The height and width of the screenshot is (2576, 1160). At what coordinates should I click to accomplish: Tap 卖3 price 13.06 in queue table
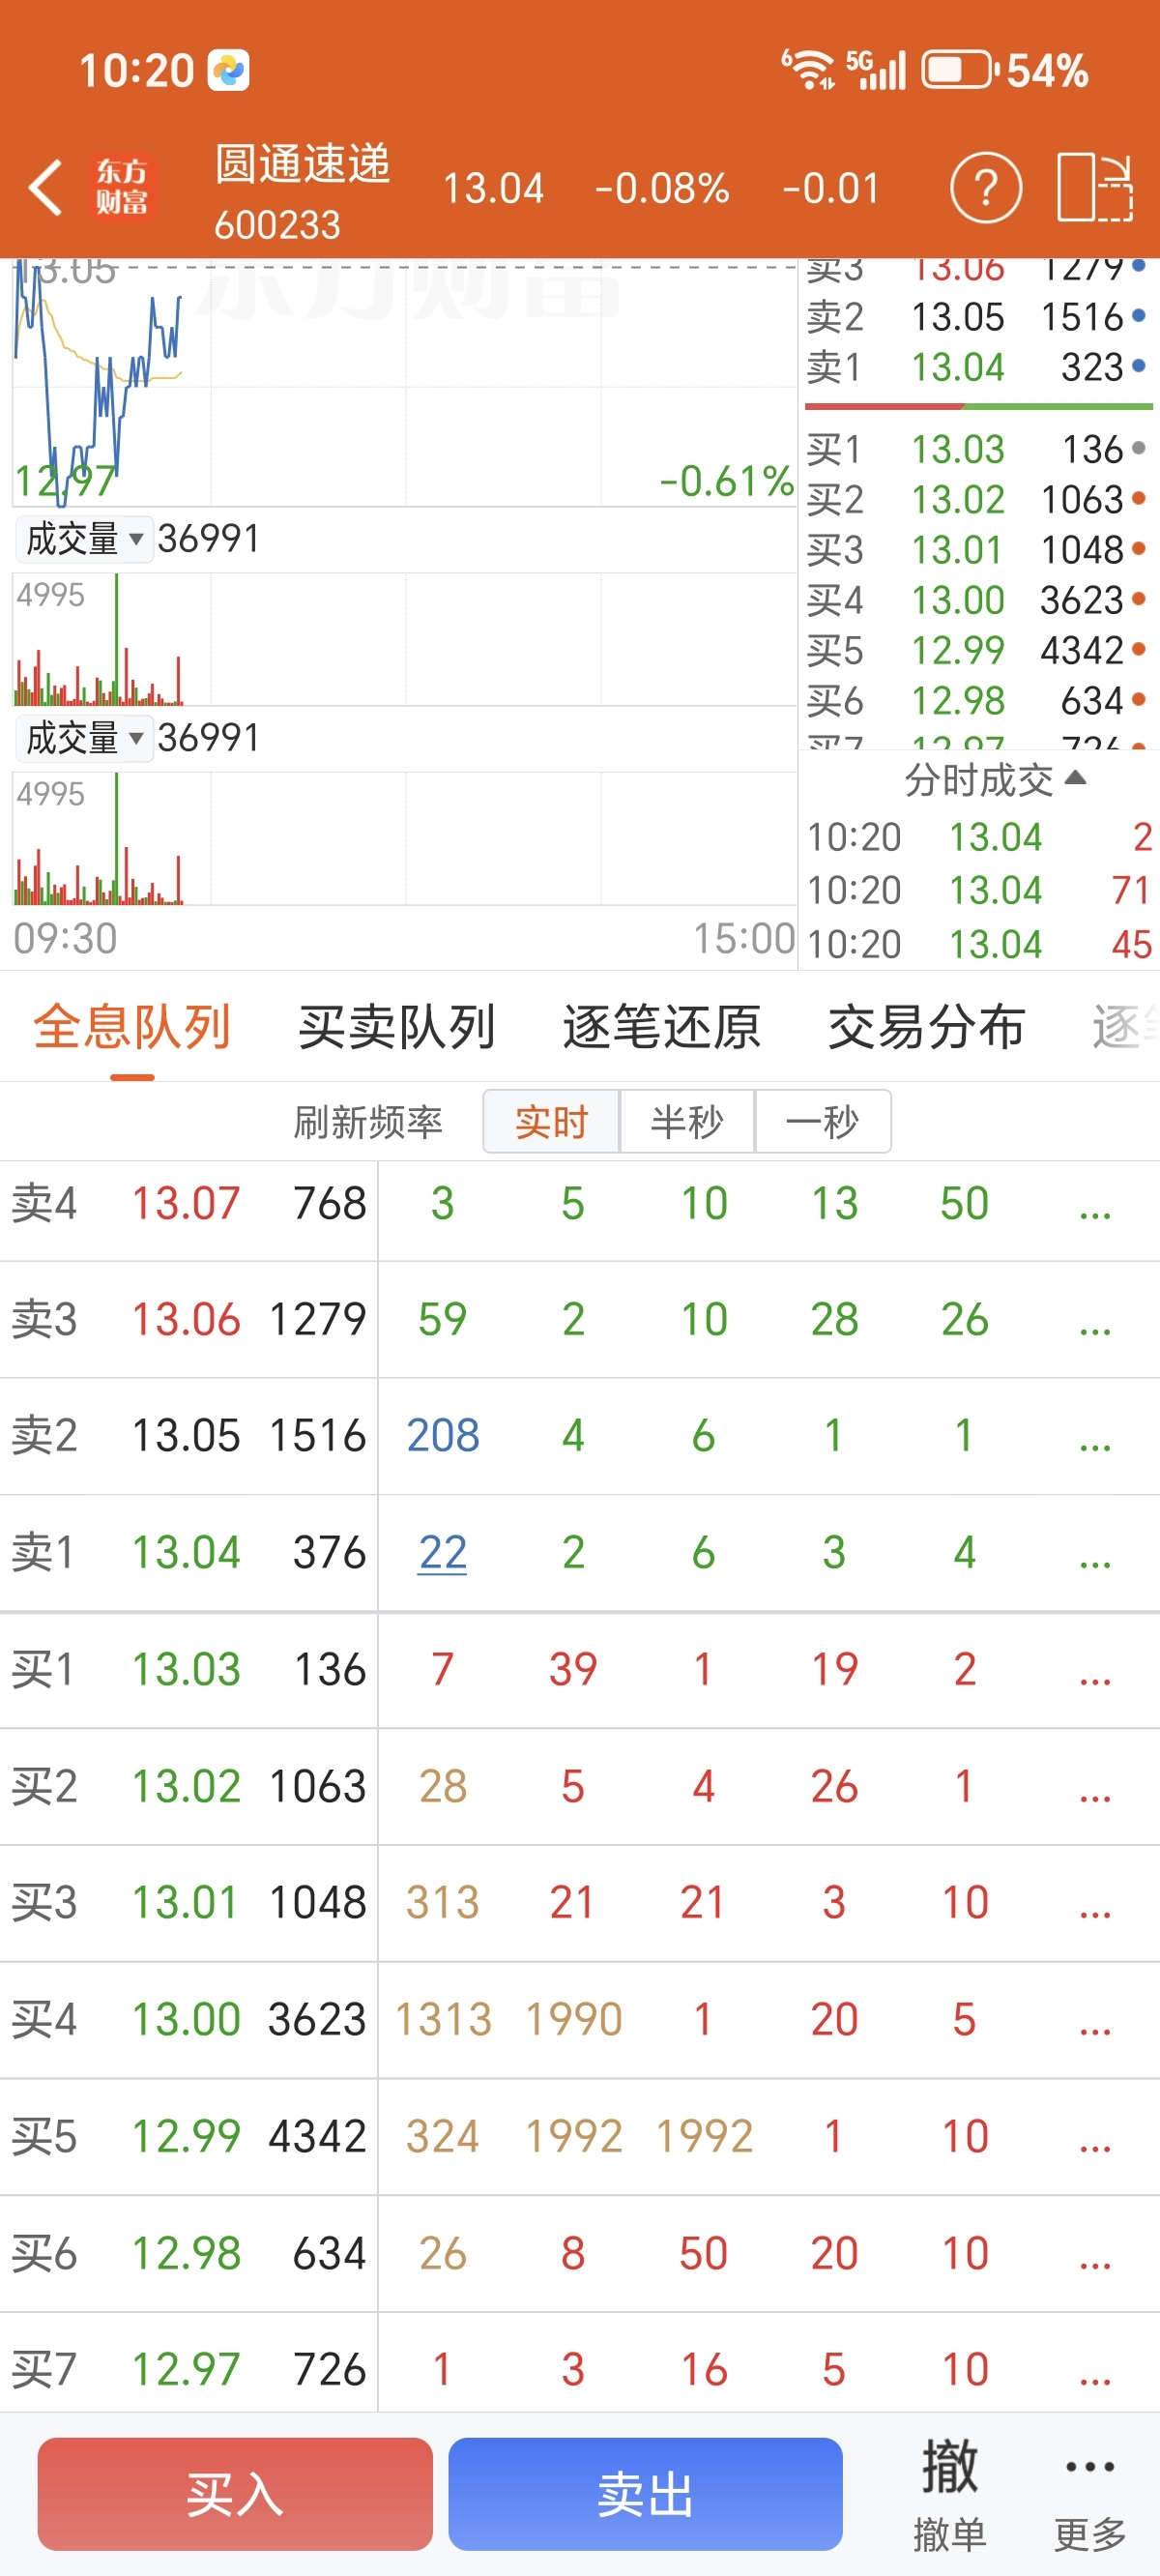[x=186, y=1319]
